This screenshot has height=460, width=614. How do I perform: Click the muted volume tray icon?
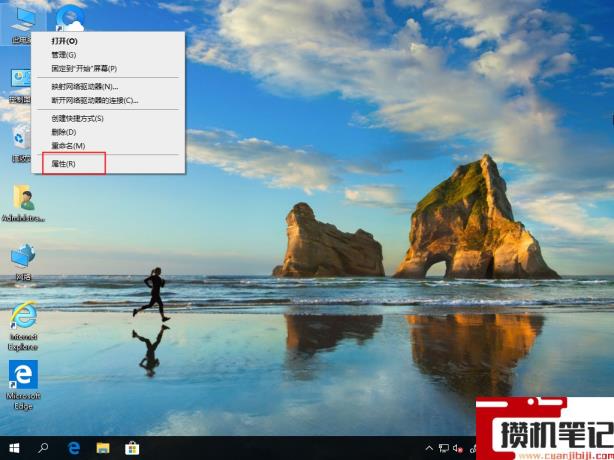tap(457, 448)
